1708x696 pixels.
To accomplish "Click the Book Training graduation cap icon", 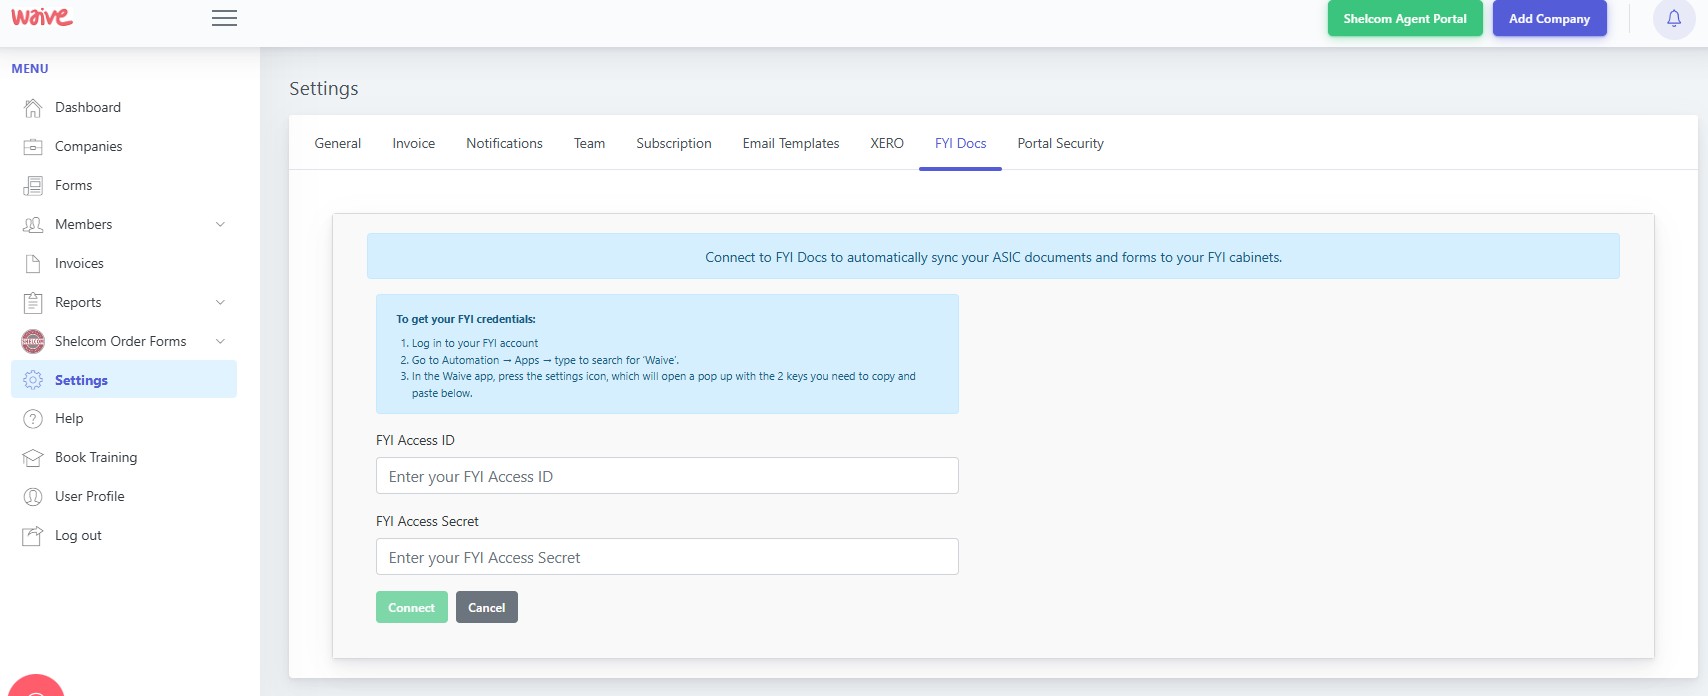I will (x=33, y=457).
